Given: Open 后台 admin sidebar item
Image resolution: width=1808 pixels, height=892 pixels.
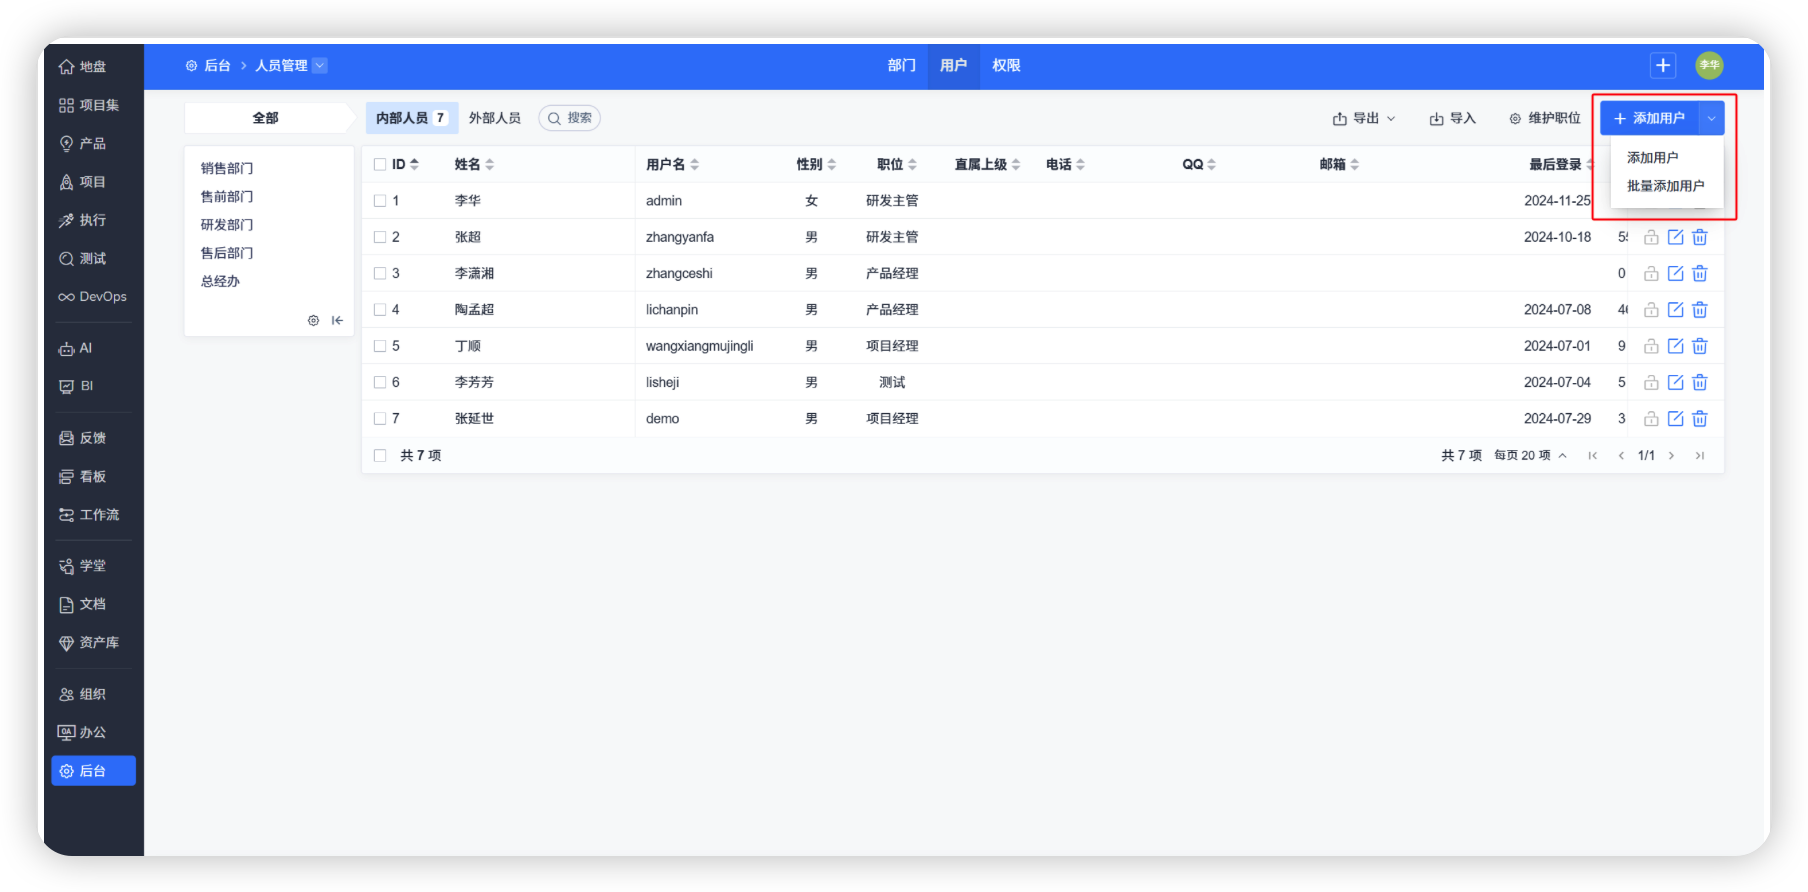Looking at the screenshot, I should click(93, 771).
